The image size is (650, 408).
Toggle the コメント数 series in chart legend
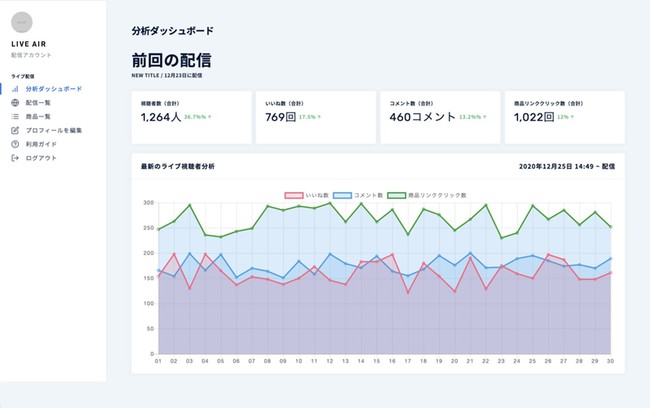(x=358, y=195)
